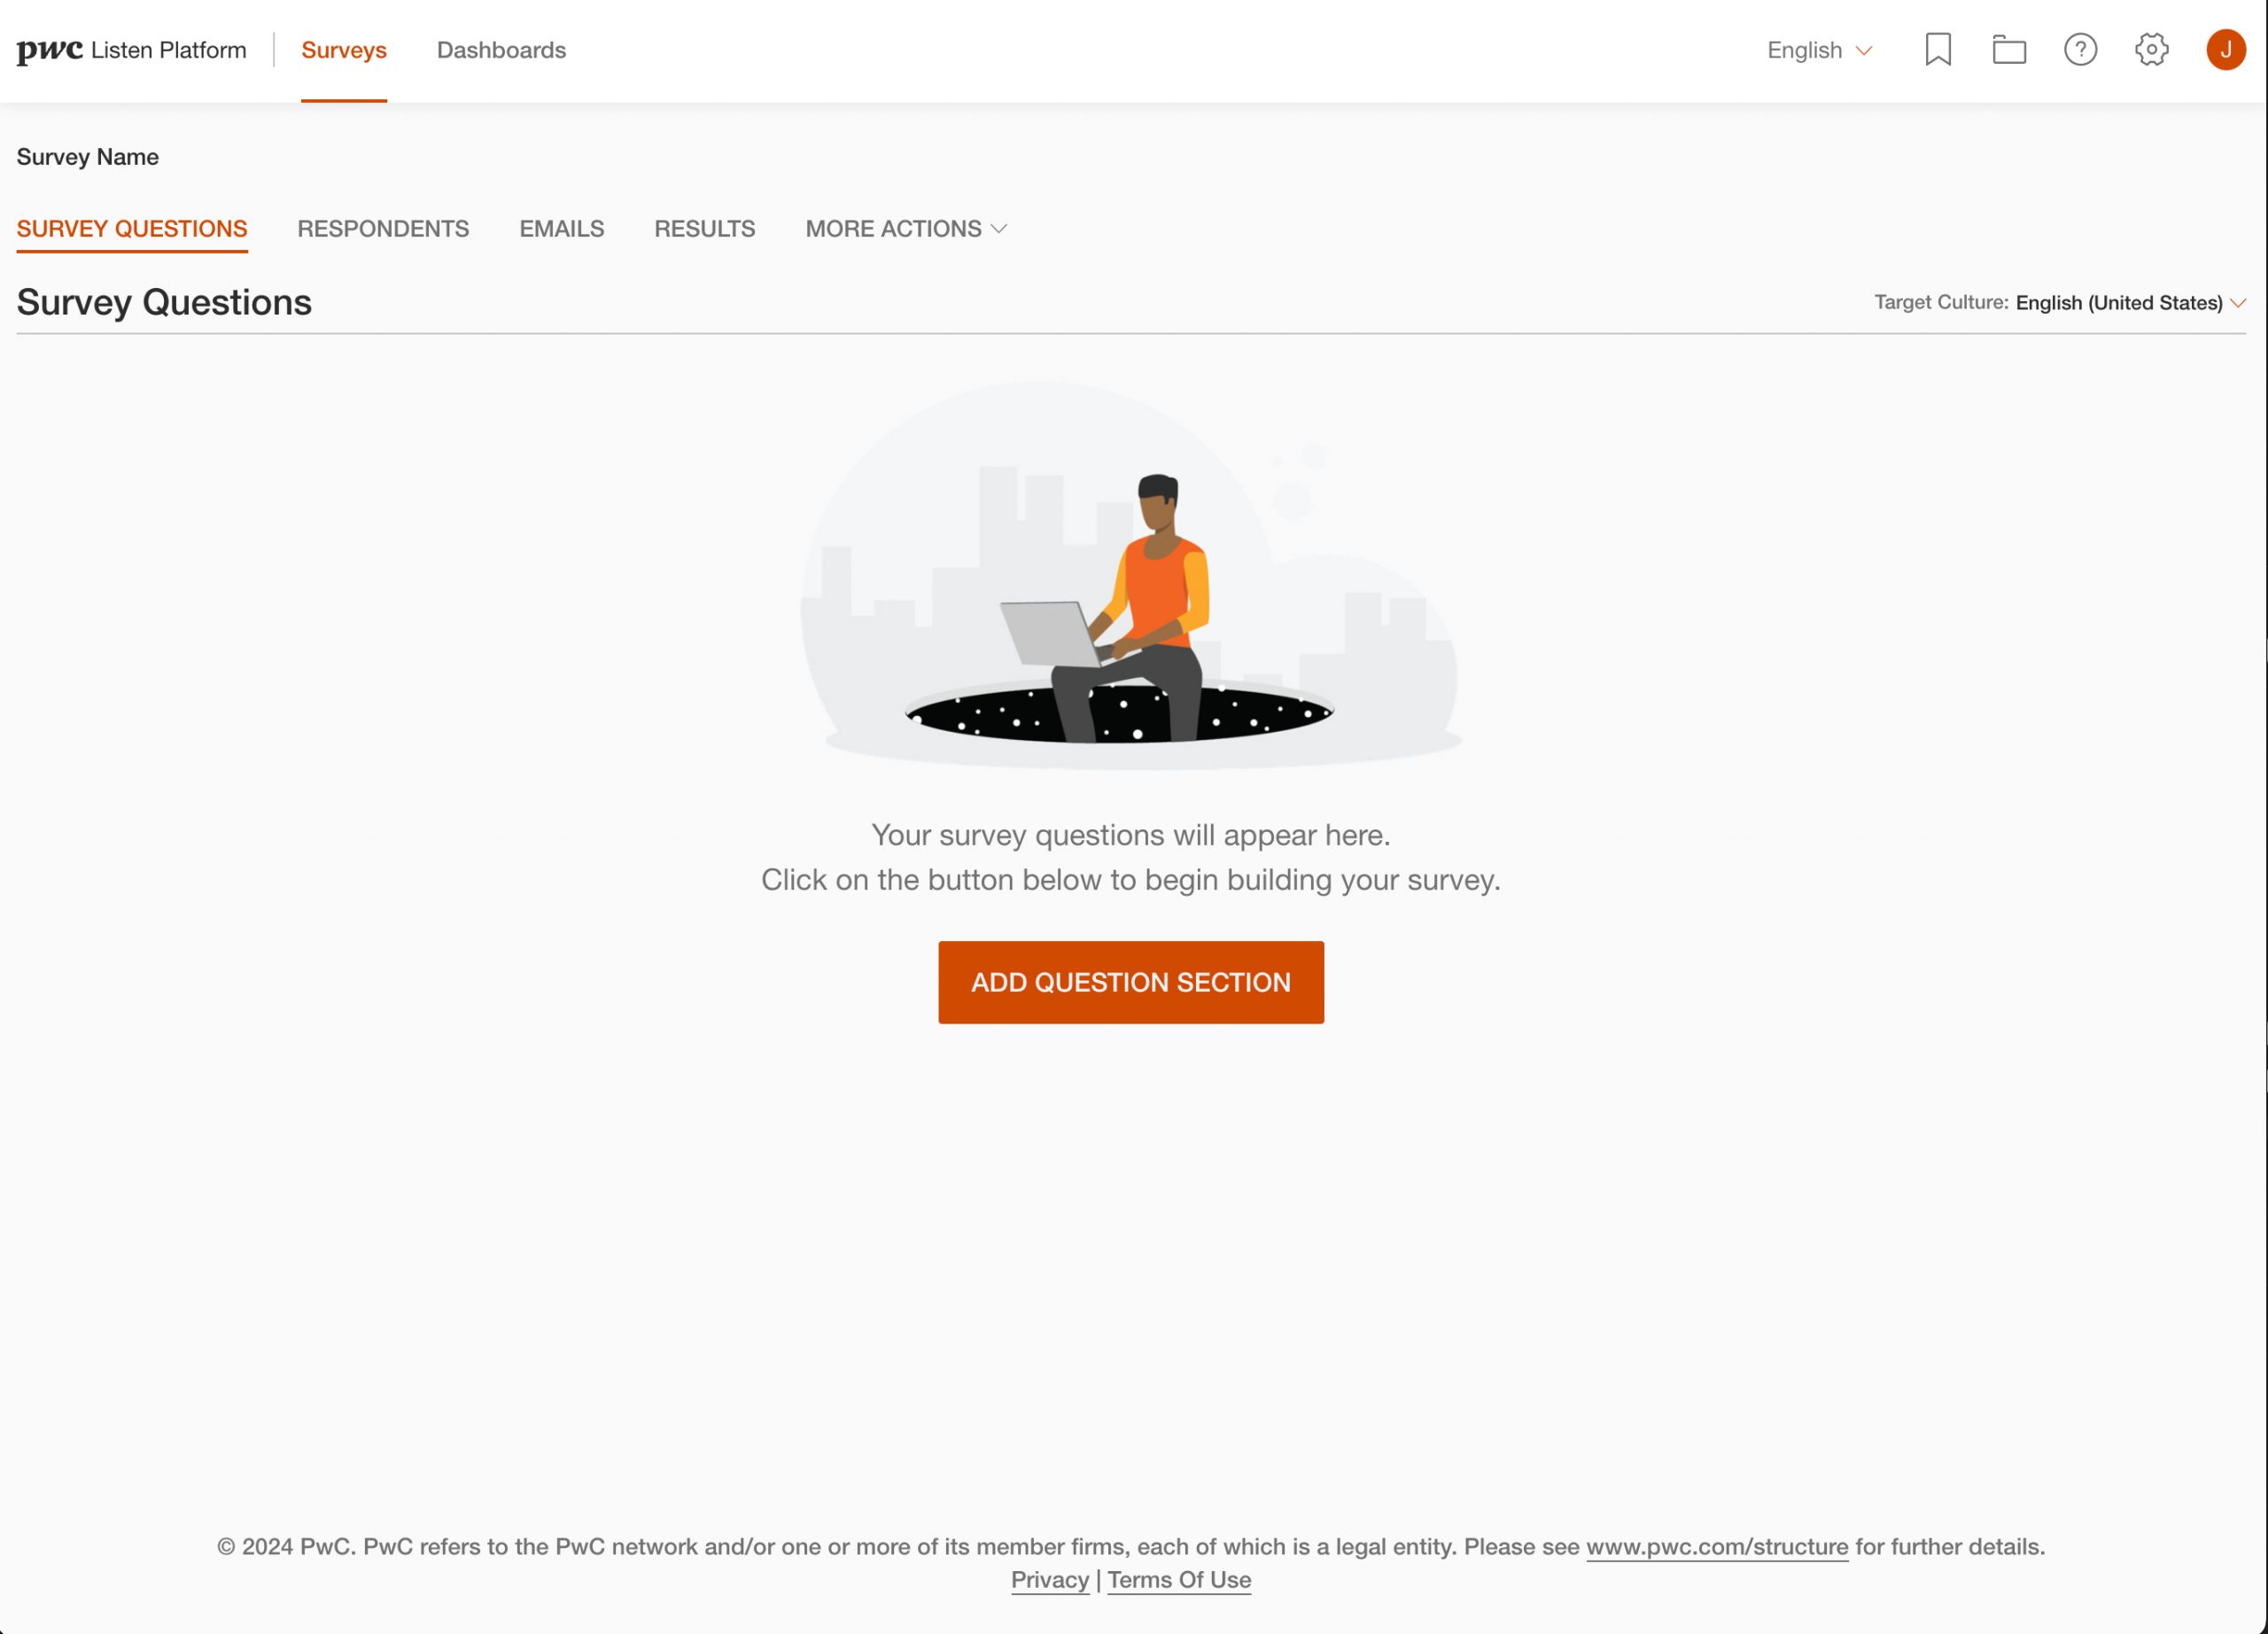Open the www.pwc.com/structure link

(x=1716, y=1547)
